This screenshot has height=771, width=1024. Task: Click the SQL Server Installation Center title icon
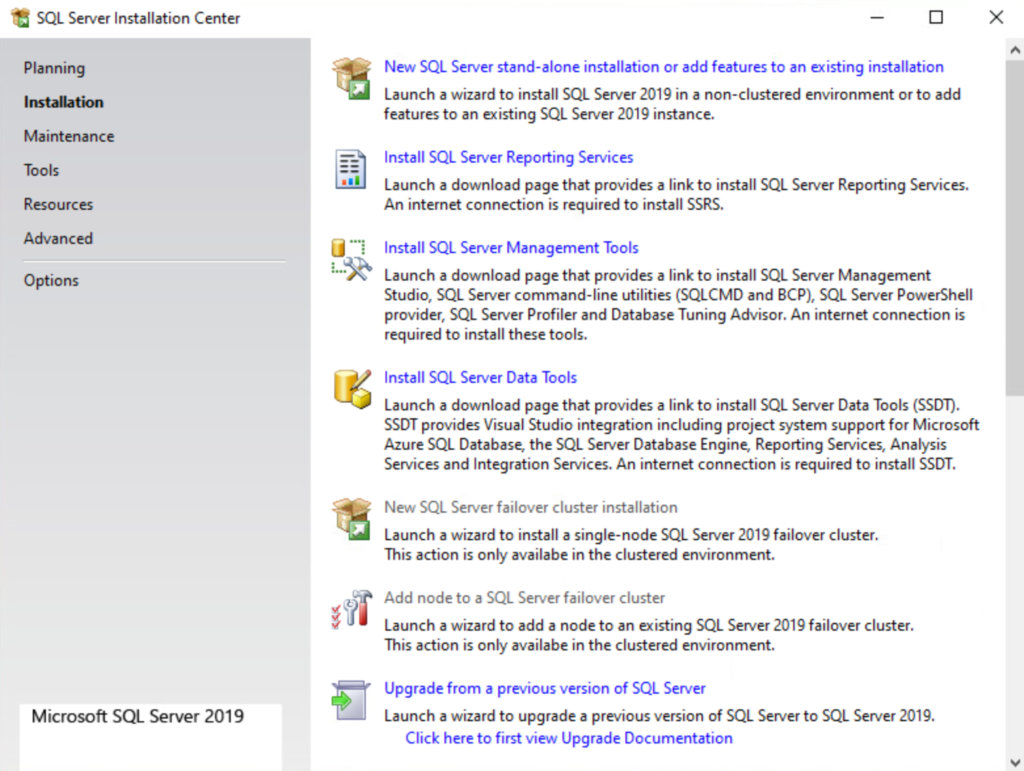(x=19, y=18)
